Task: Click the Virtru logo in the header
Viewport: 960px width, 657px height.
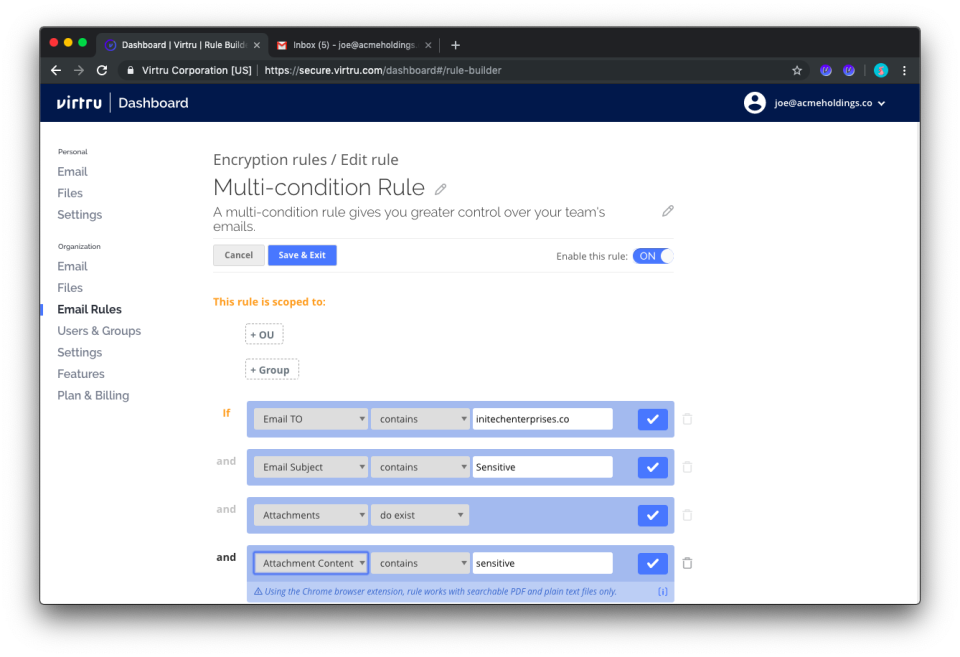Action: coord(79,102)
